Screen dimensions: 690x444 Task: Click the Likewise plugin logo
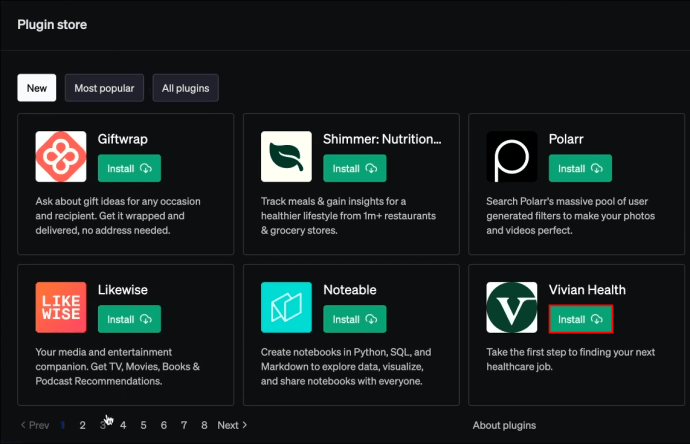tap(61, 307)
